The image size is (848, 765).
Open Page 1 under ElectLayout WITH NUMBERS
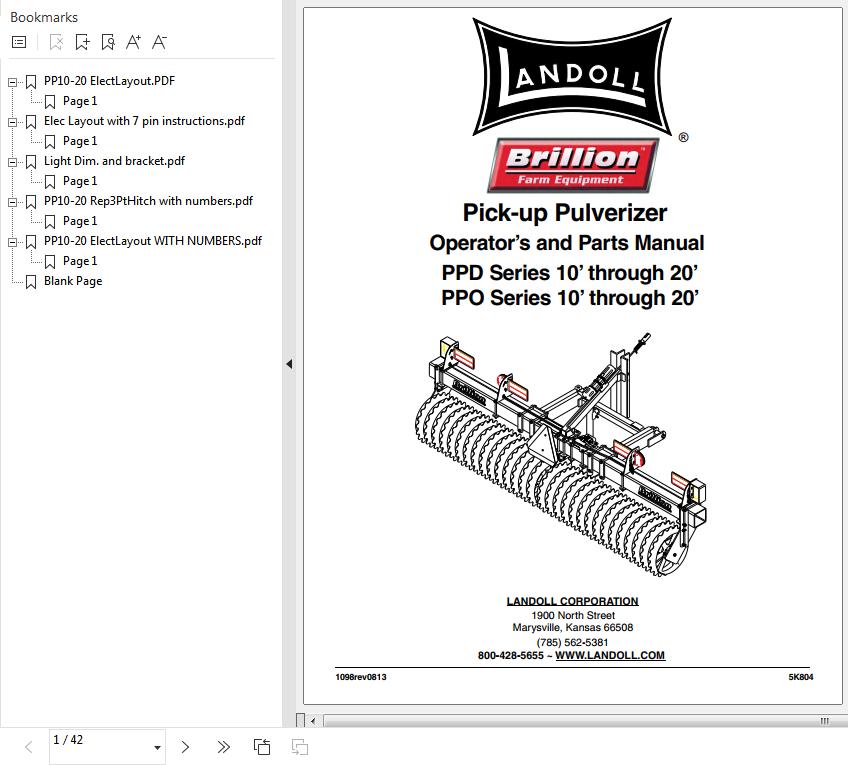[80, 261]
